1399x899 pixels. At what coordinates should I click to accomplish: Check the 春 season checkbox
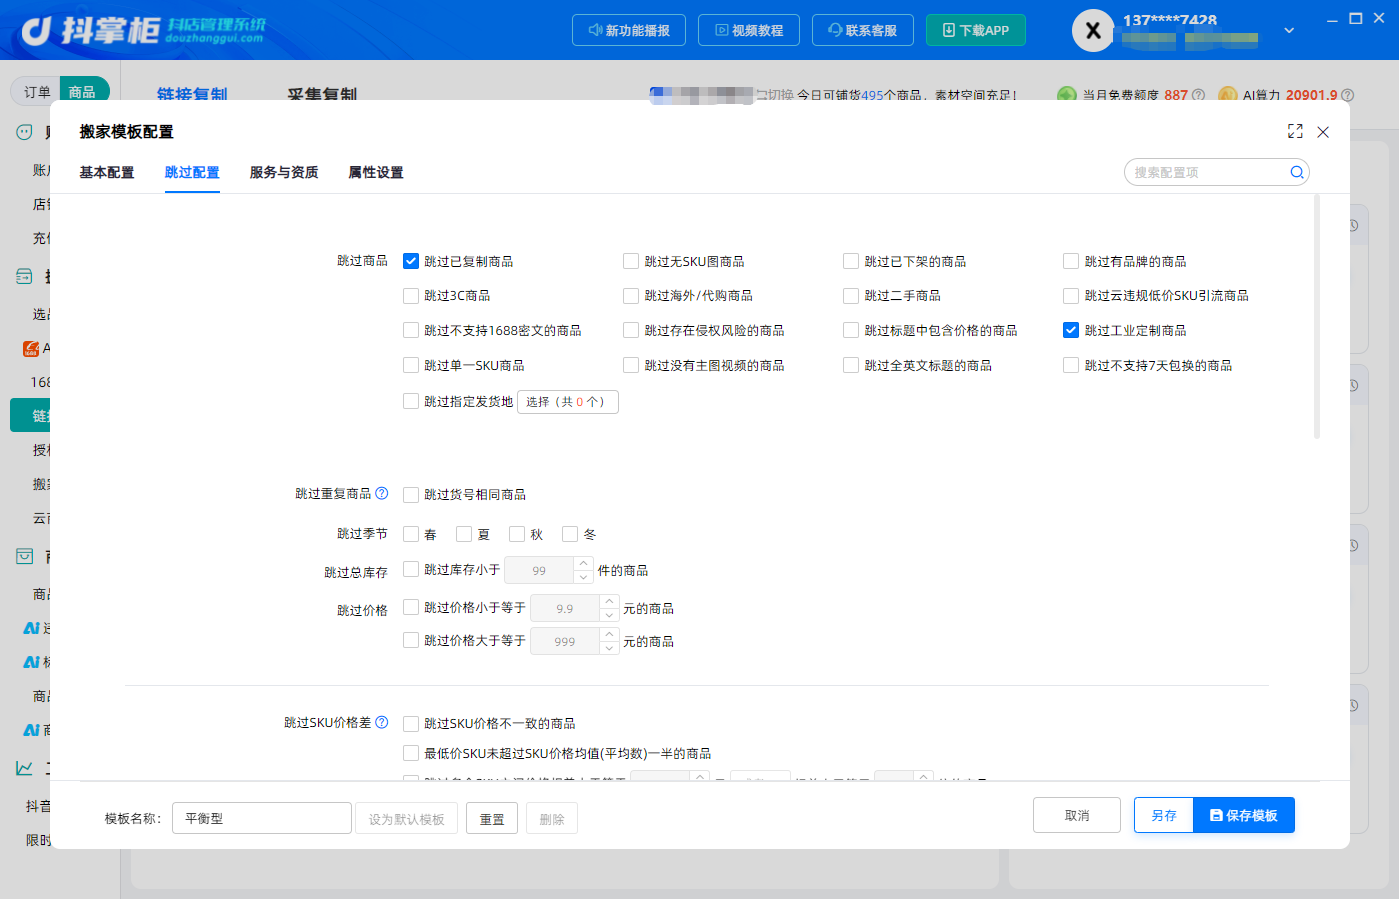[x=411, y=534]
